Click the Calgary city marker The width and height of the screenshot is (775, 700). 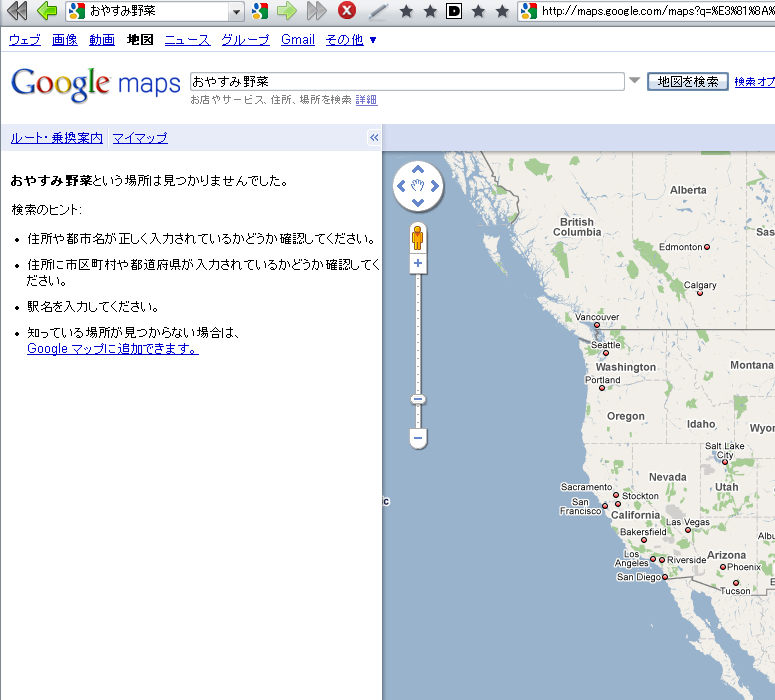tap(699, 293)
